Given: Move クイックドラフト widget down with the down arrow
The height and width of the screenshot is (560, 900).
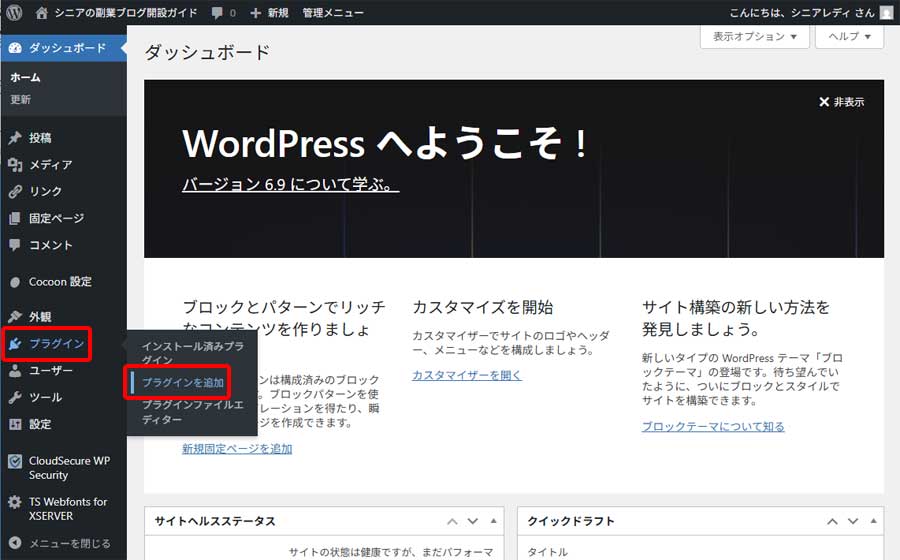Looking at the screenshot, I should coord(853,521).
